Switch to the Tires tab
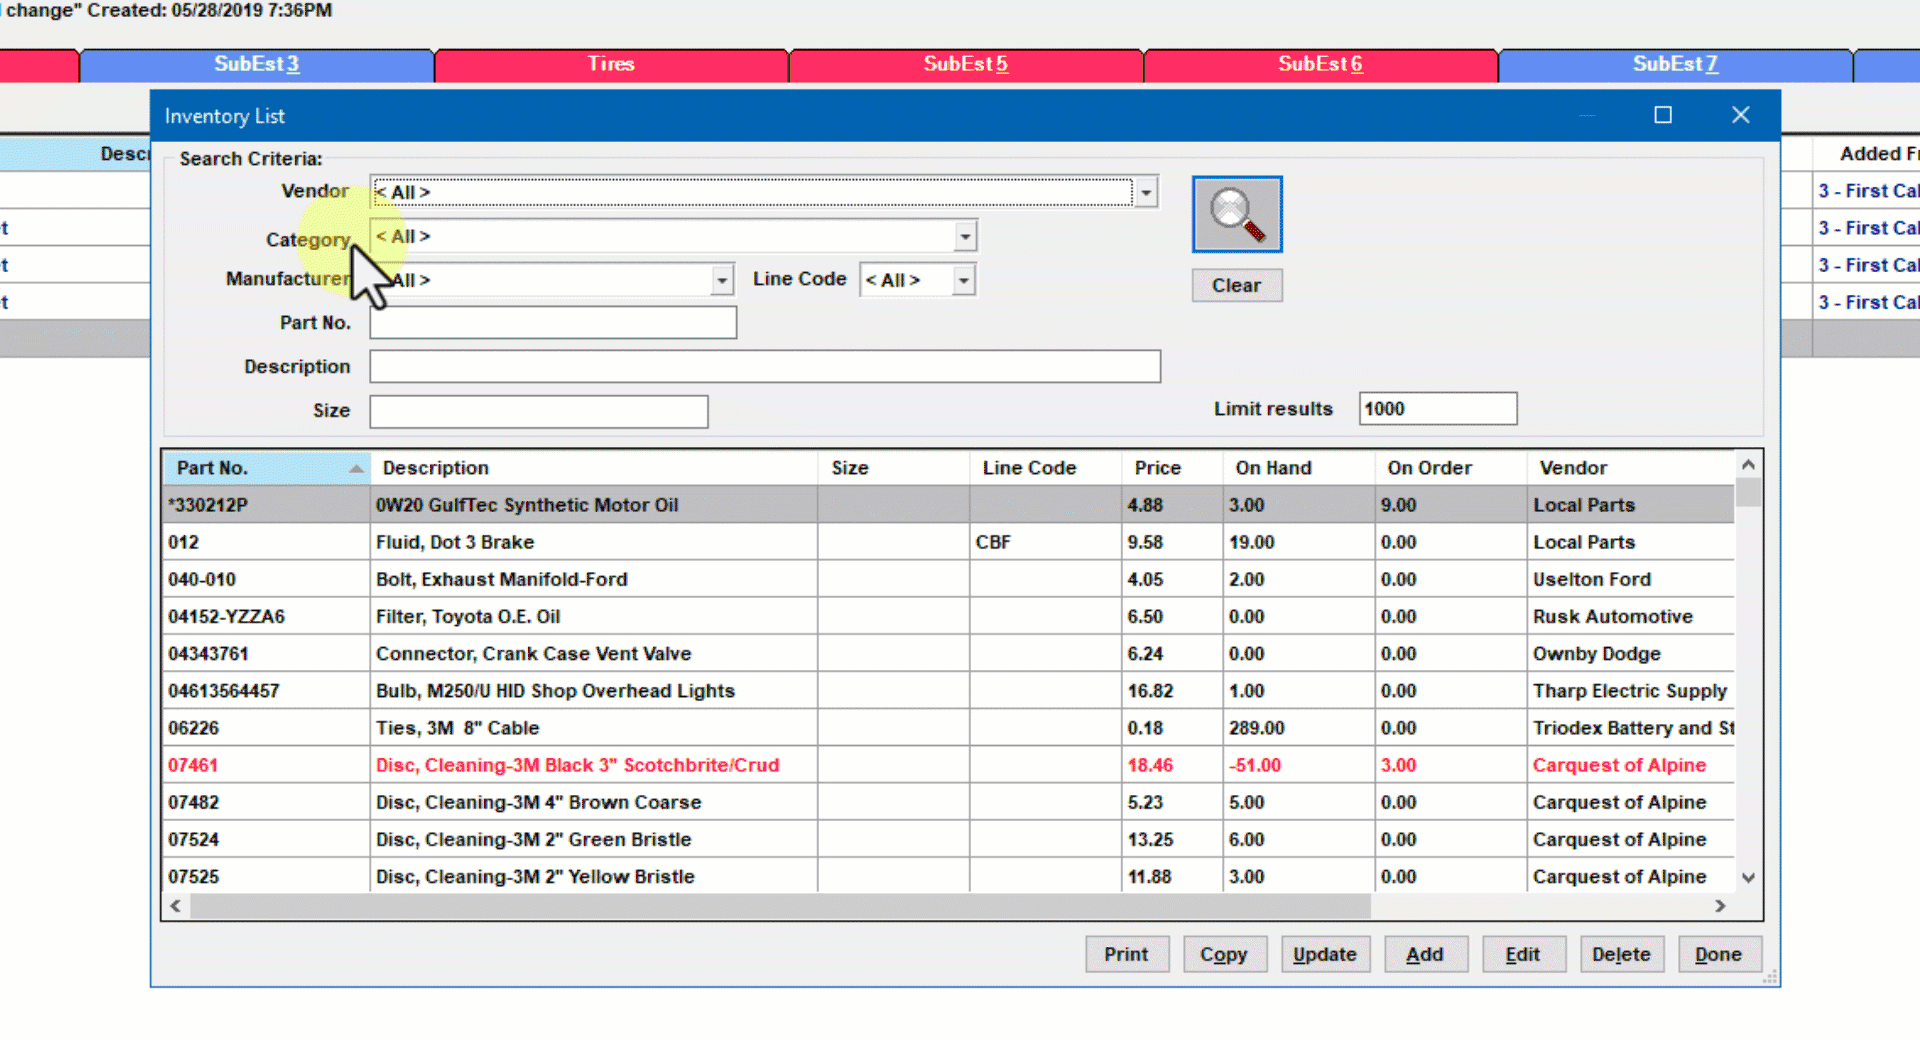Screen dimensions: 1920x1040 coord(611,64)
